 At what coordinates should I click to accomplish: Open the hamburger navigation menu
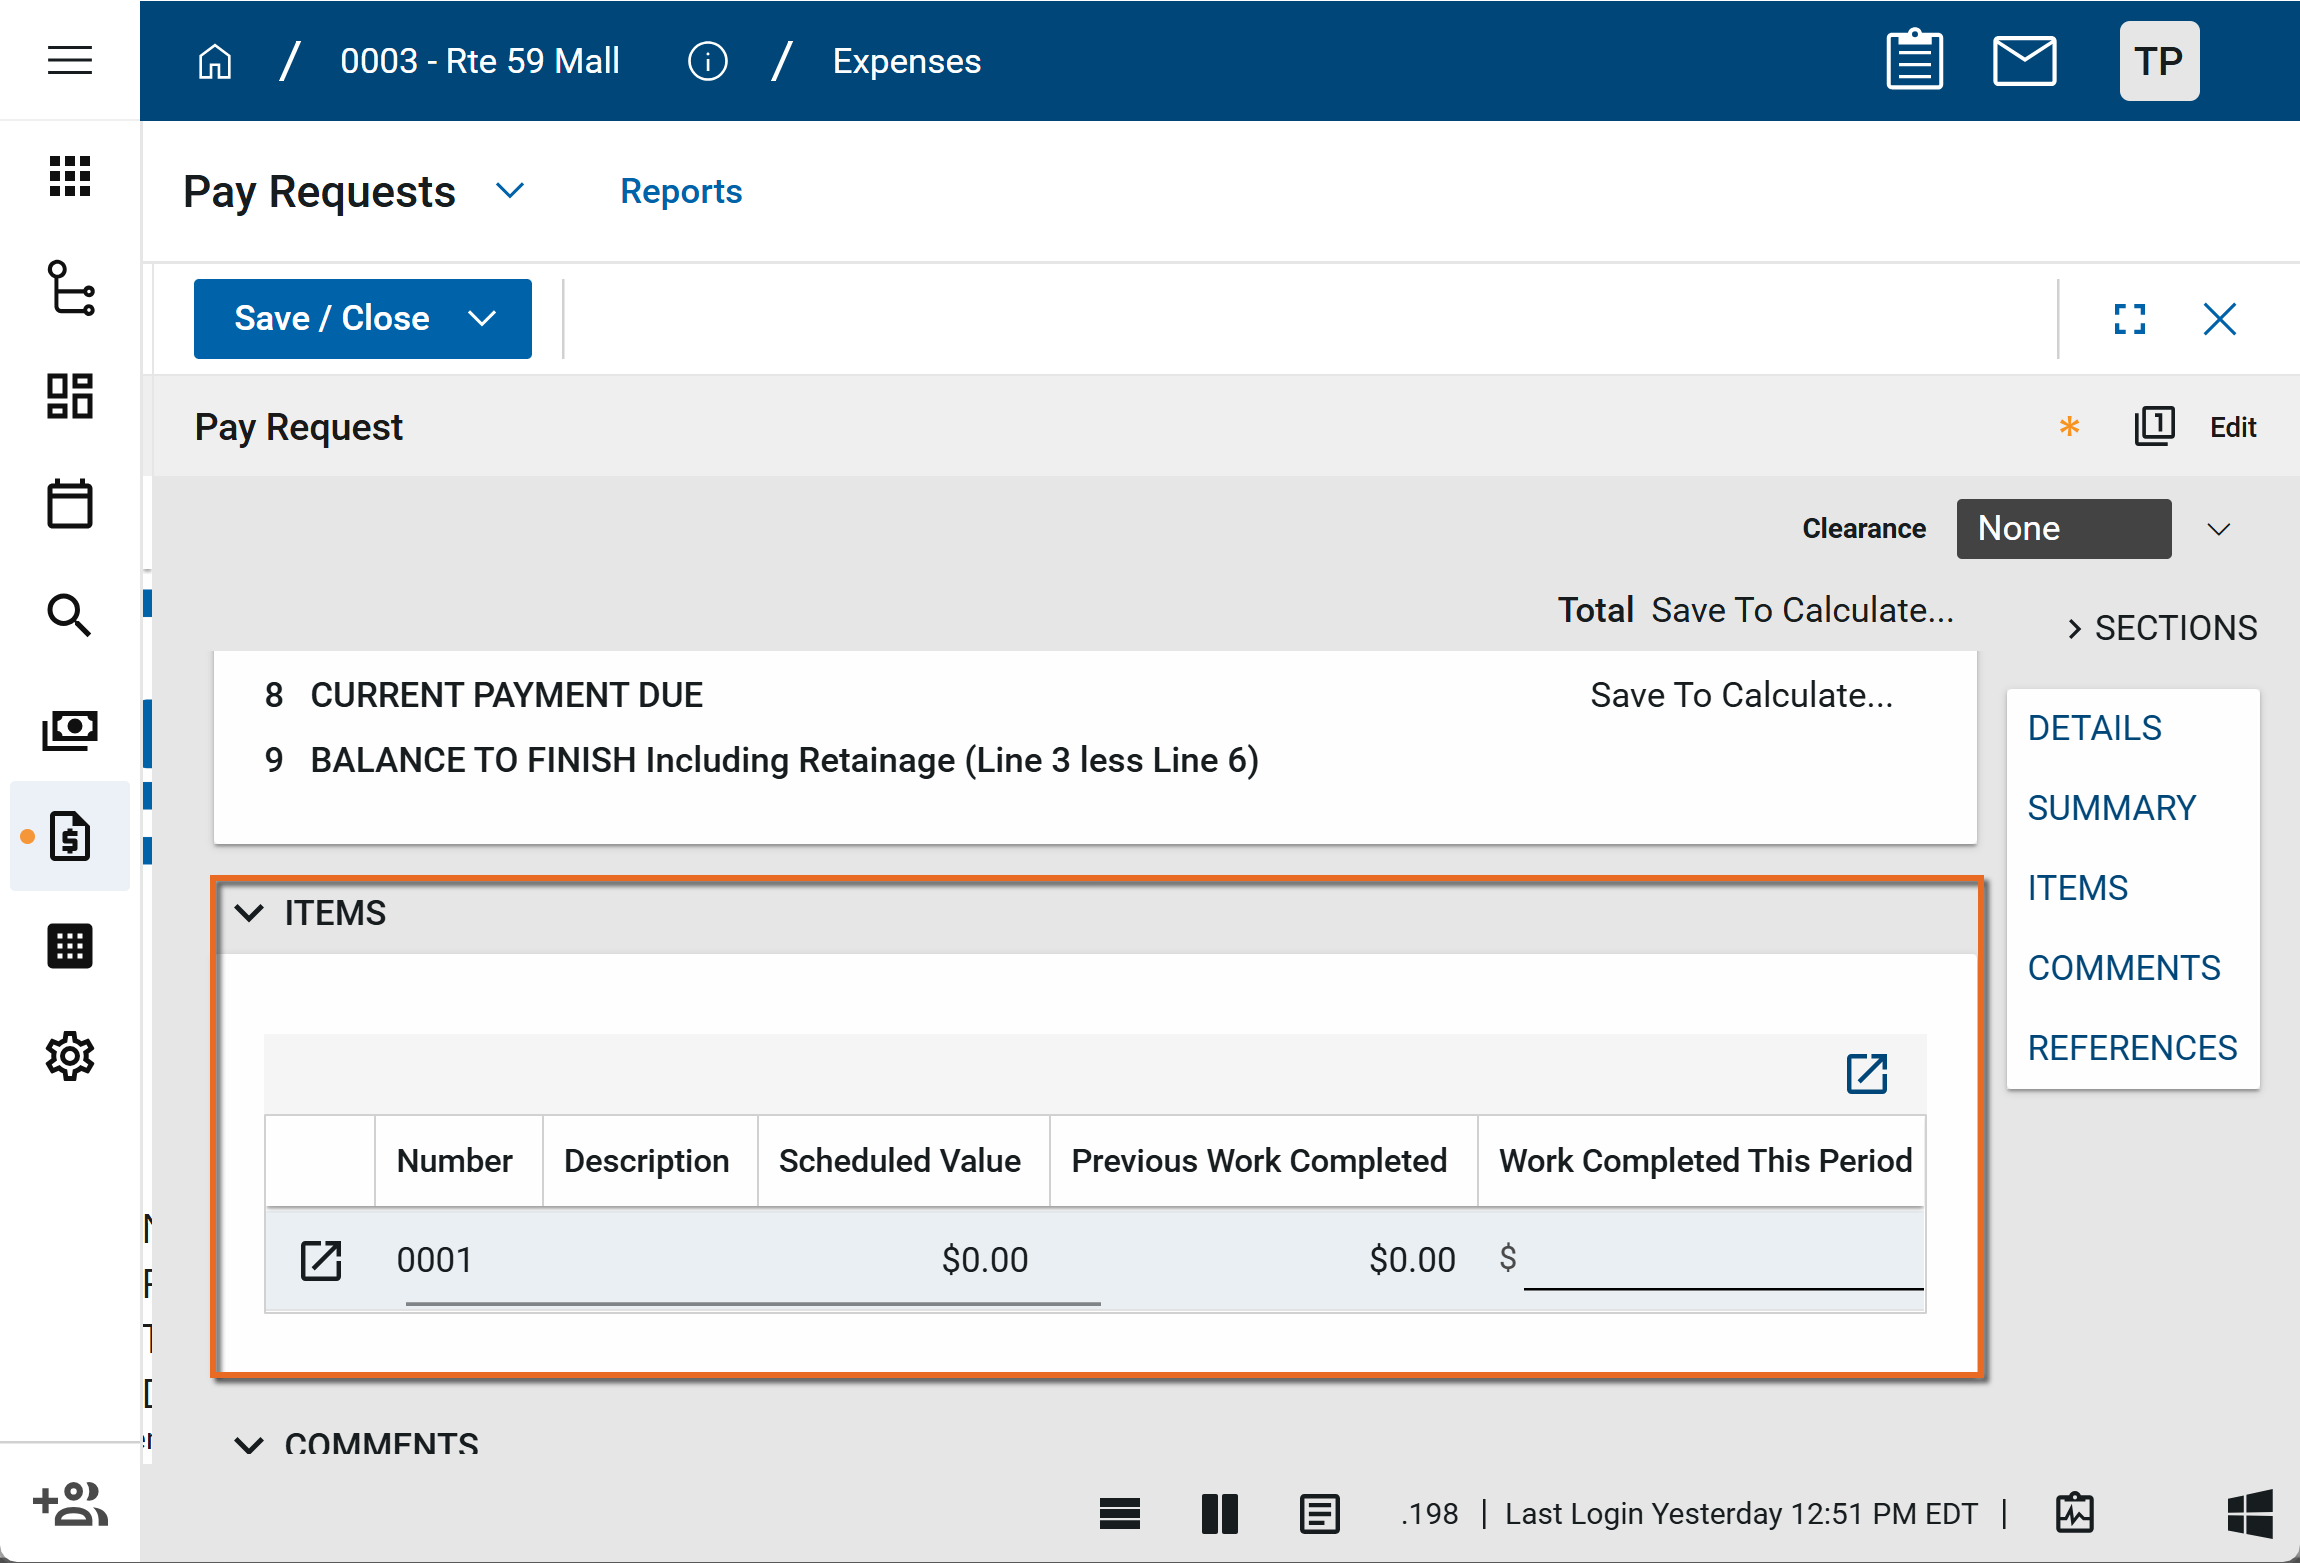[69, 60]
